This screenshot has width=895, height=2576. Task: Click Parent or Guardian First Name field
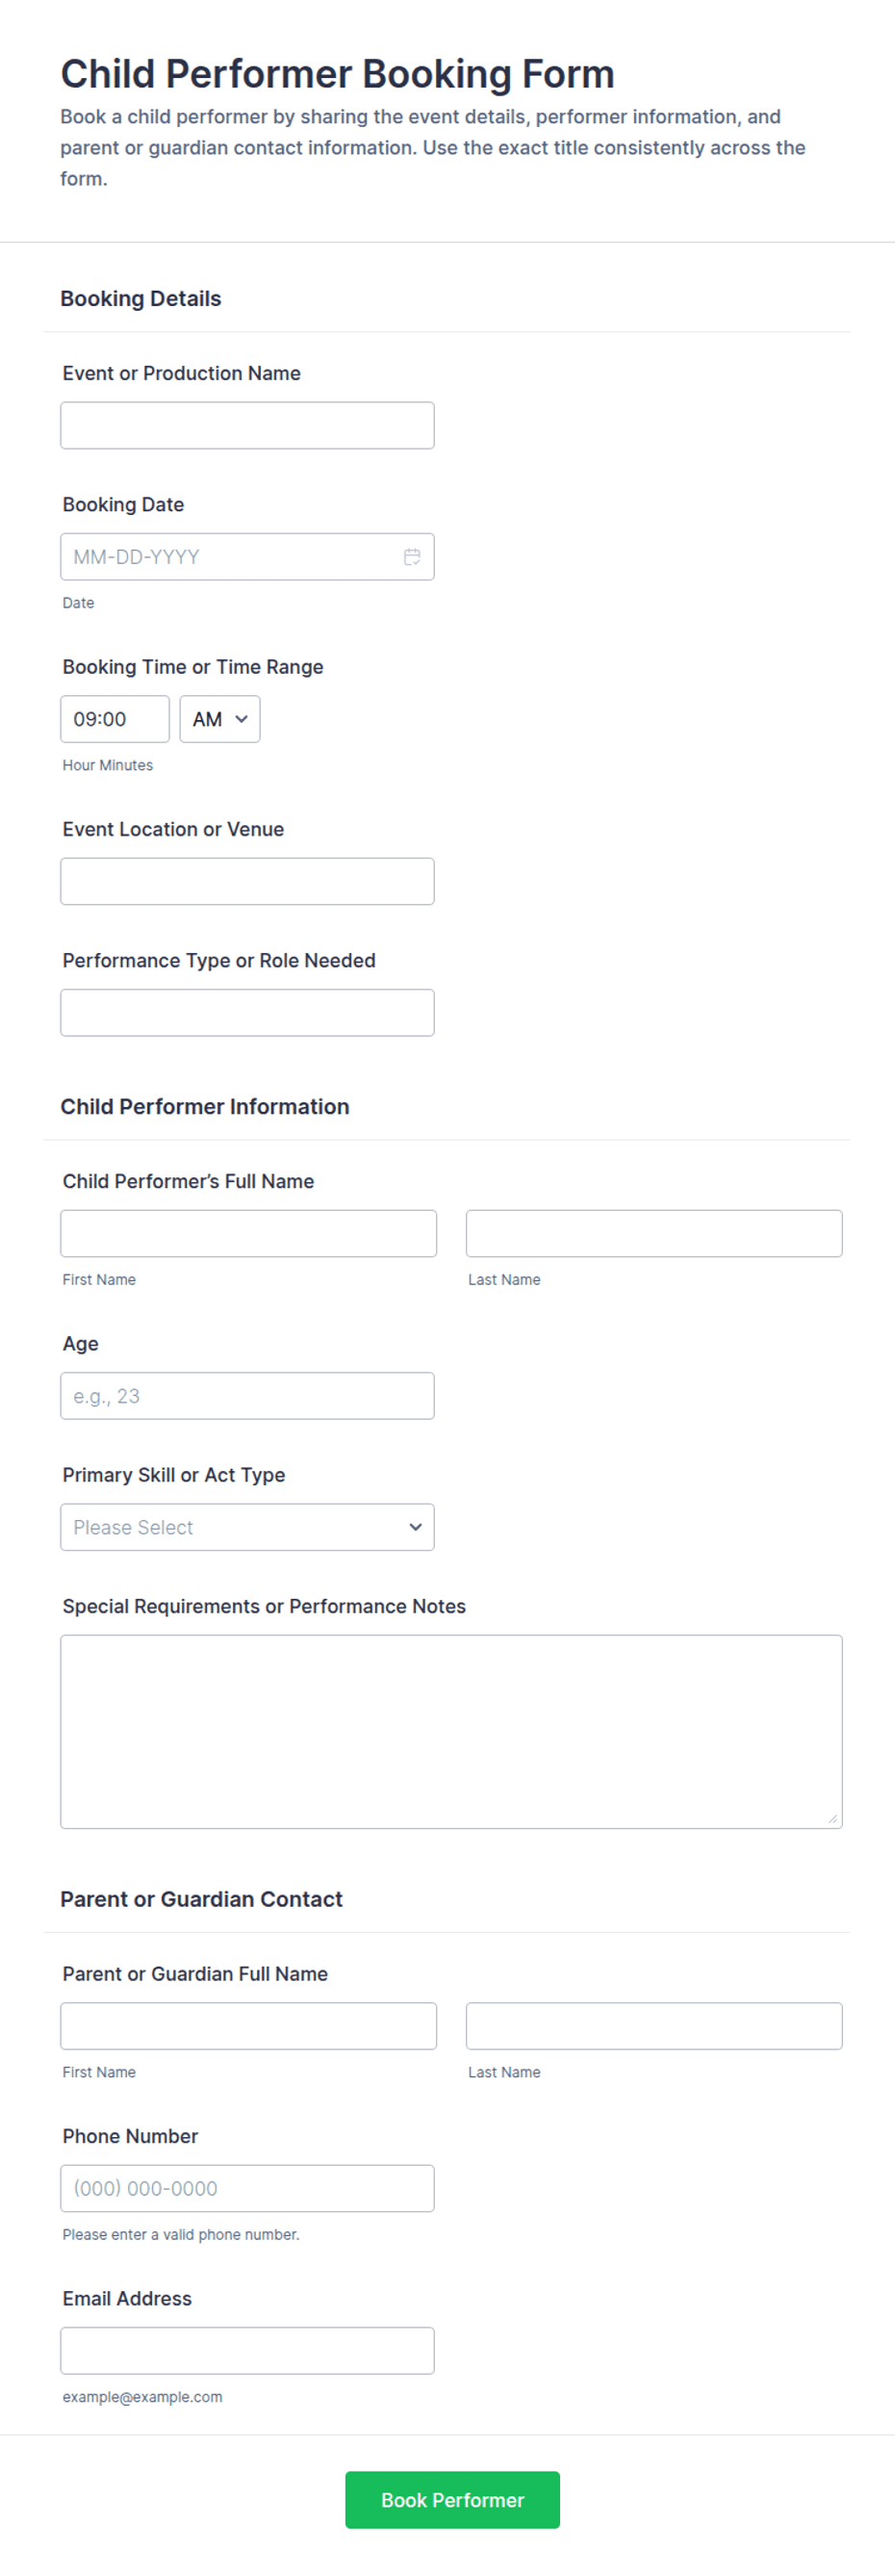(248, 2025)
